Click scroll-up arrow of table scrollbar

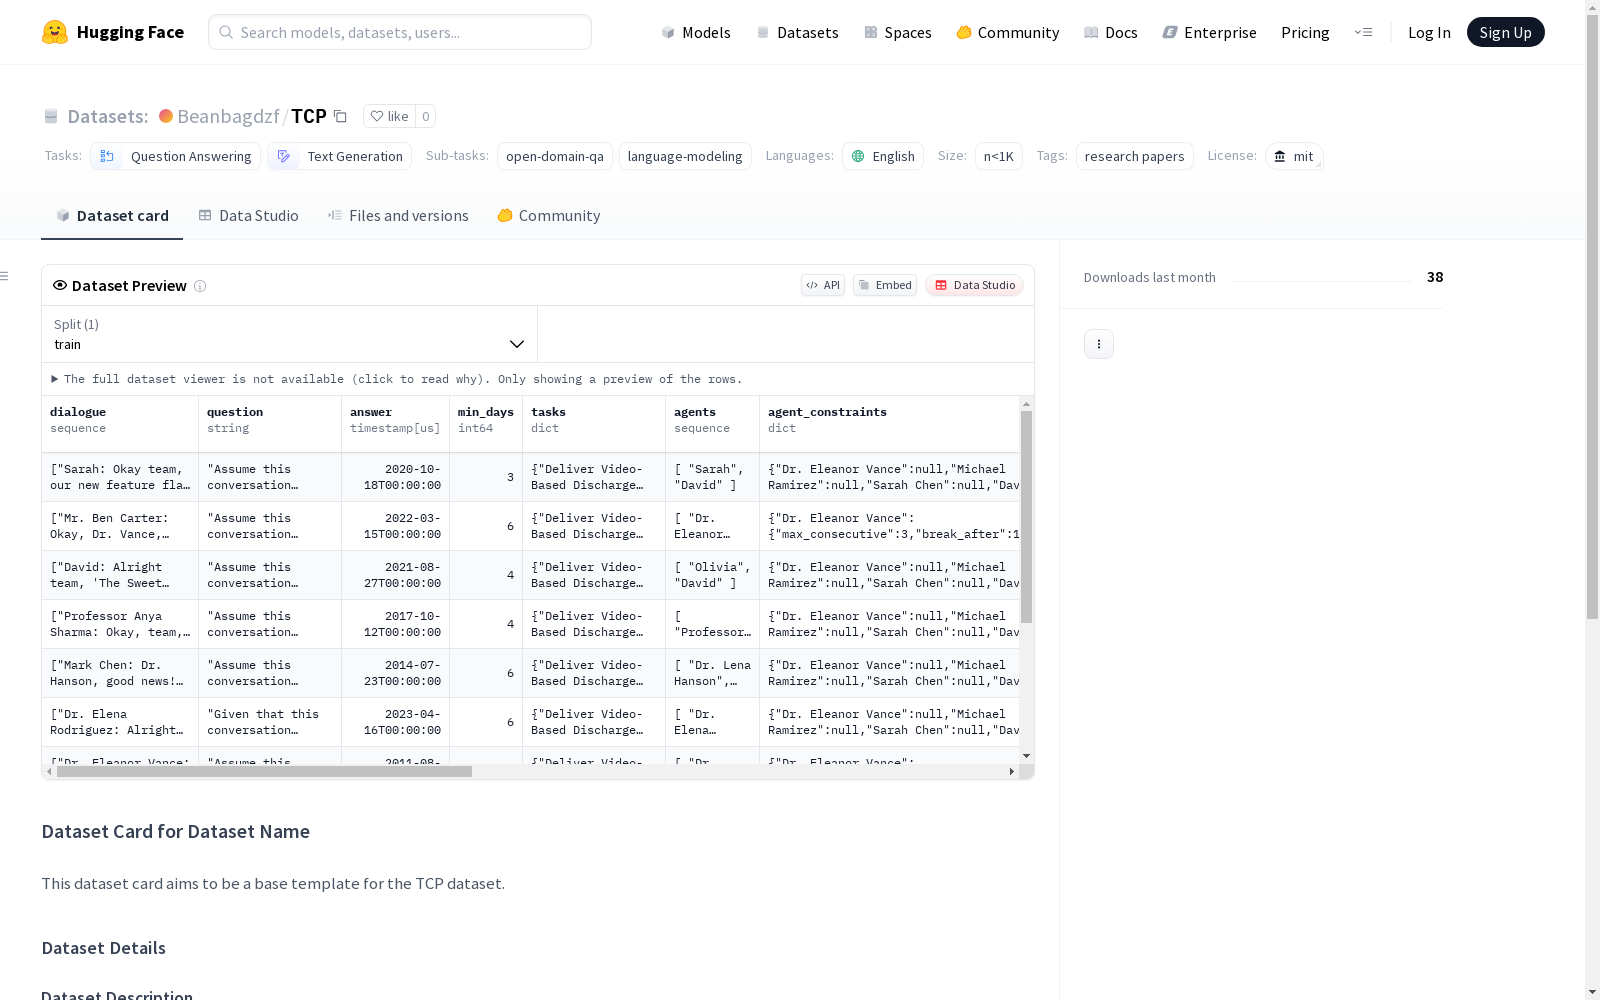tap(1026, 404)
